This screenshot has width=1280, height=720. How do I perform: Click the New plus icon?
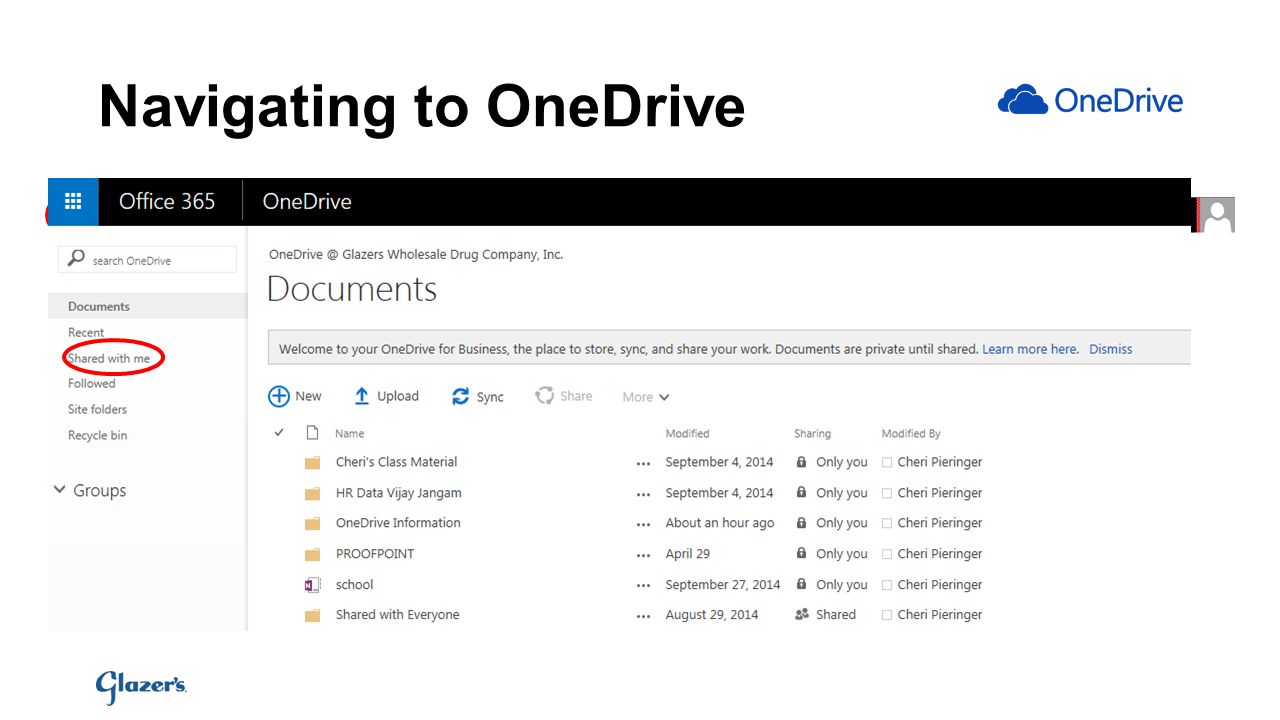279,396
